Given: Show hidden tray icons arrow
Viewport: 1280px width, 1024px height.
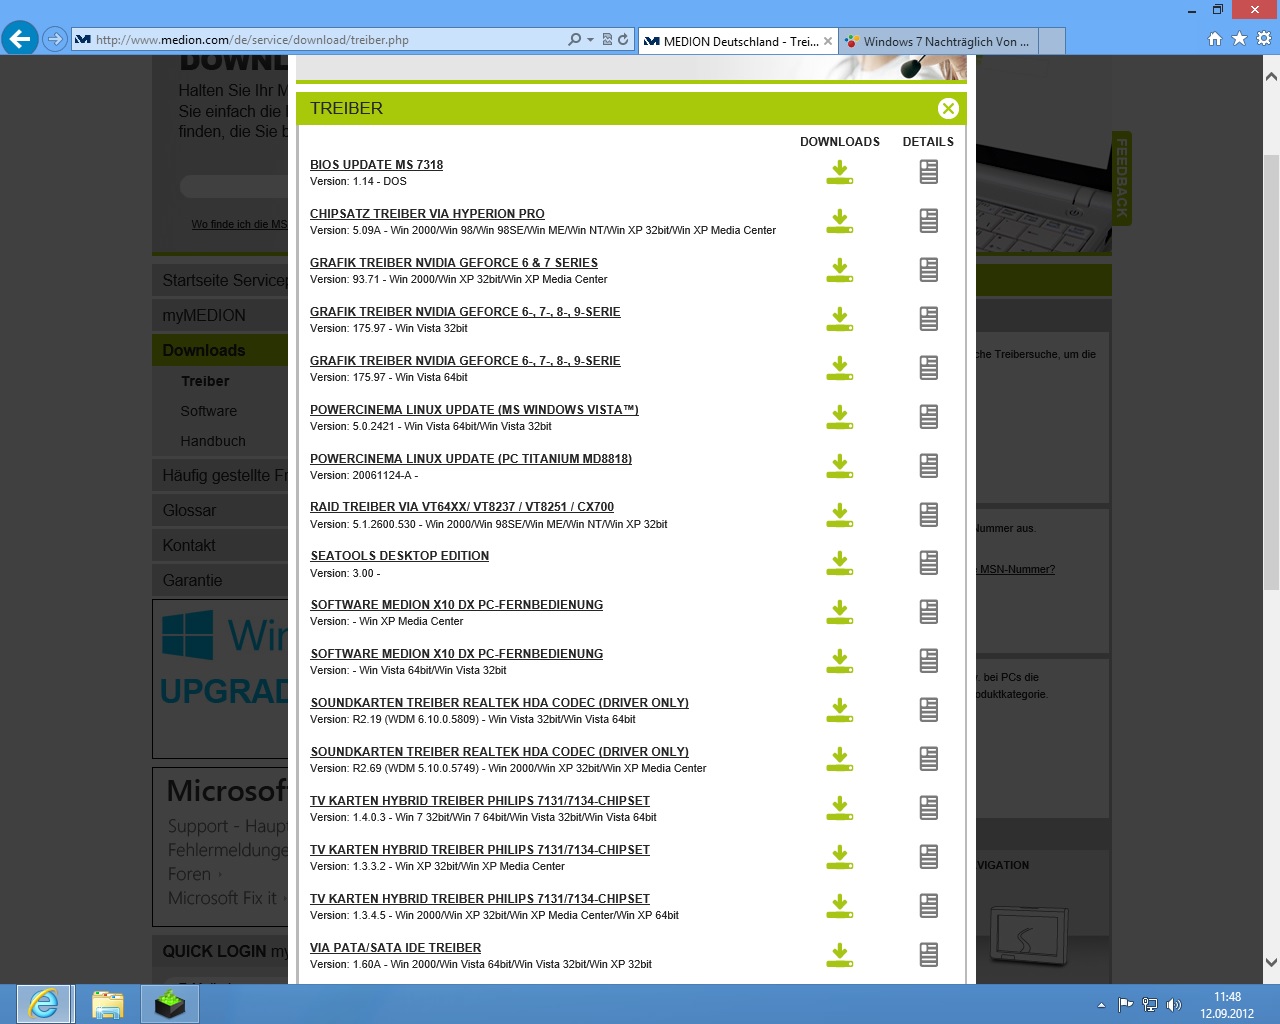Looking at the screenshot, I should 1102,1005.
